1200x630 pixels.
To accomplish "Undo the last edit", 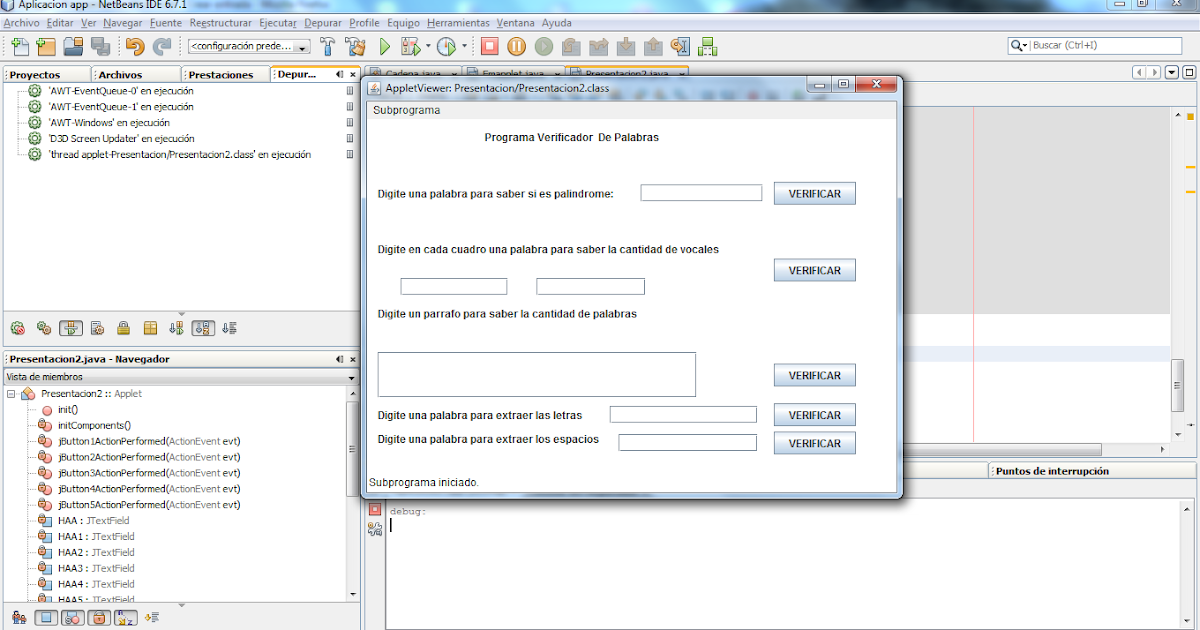I will tap(133, 45).
